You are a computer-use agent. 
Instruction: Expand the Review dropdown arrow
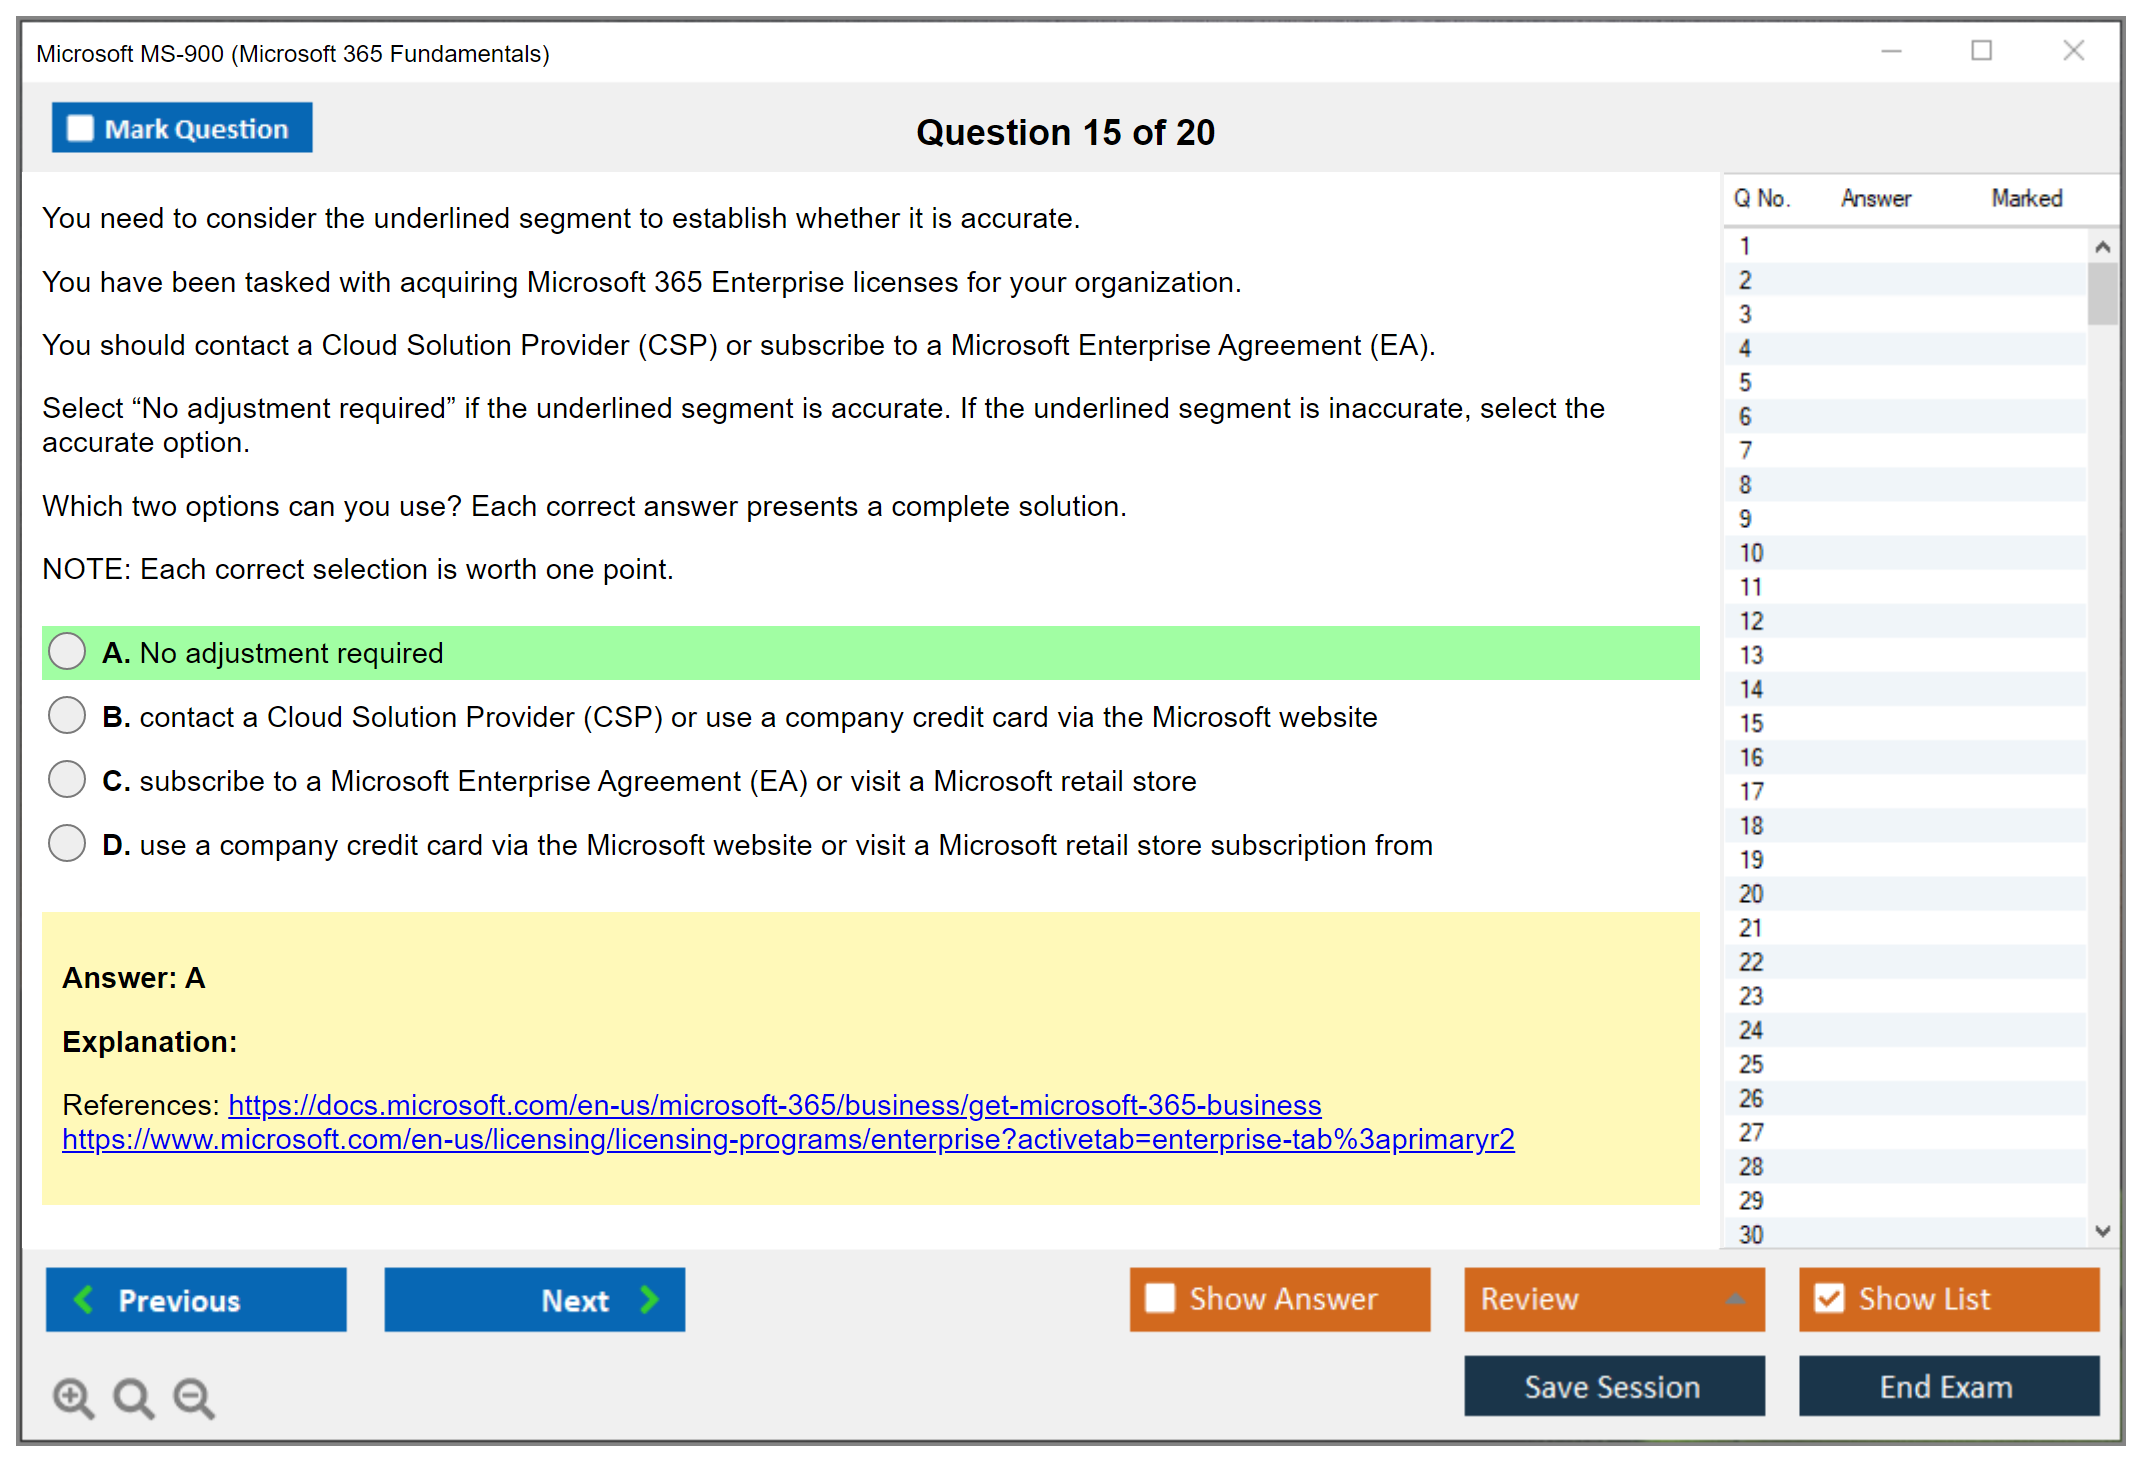pos(1735,1299)
